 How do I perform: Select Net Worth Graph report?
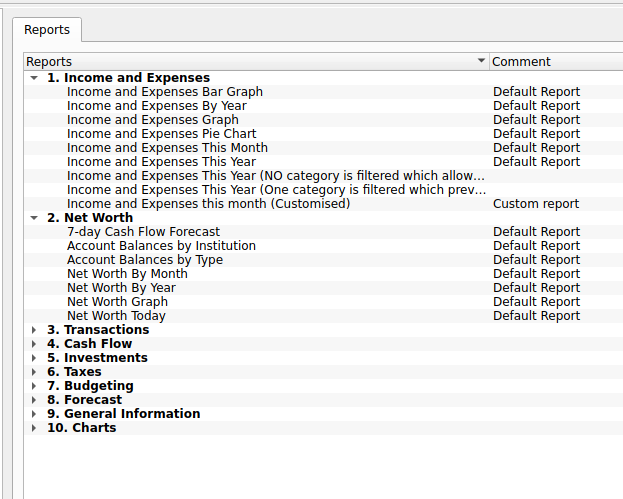click(x=117, y=302)
